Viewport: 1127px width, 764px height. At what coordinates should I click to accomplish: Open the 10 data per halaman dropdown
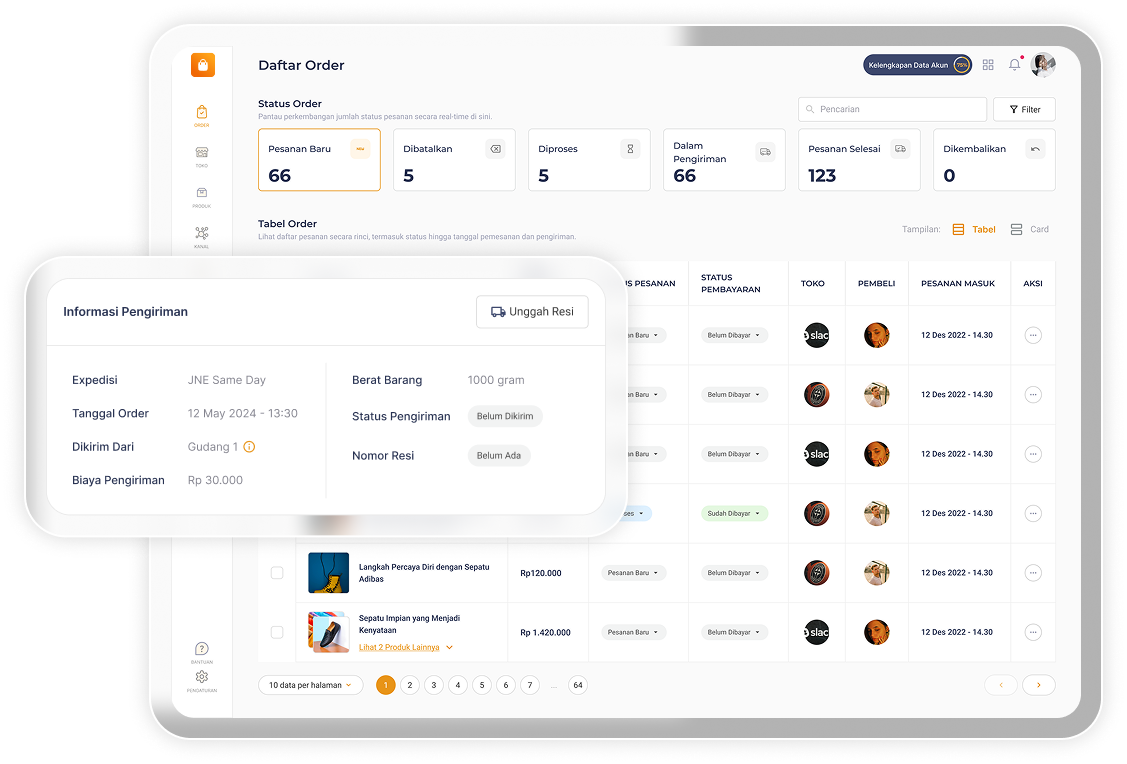coord(311,685)
